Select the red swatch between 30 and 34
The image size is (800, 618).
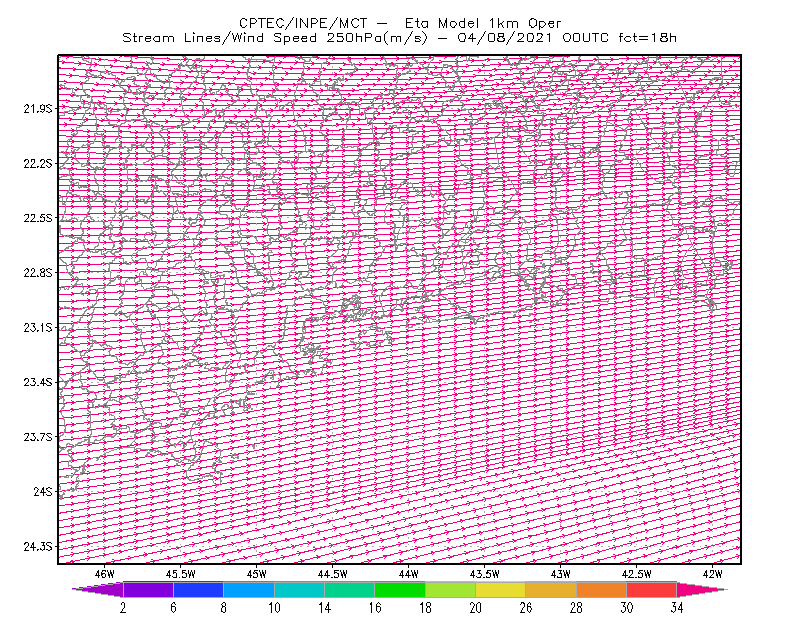coord(652,589)
